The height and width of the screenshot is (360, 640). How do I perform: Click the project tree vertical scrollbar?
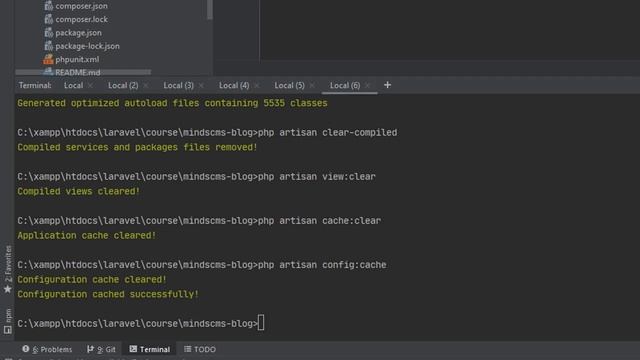tap(210, 10)
